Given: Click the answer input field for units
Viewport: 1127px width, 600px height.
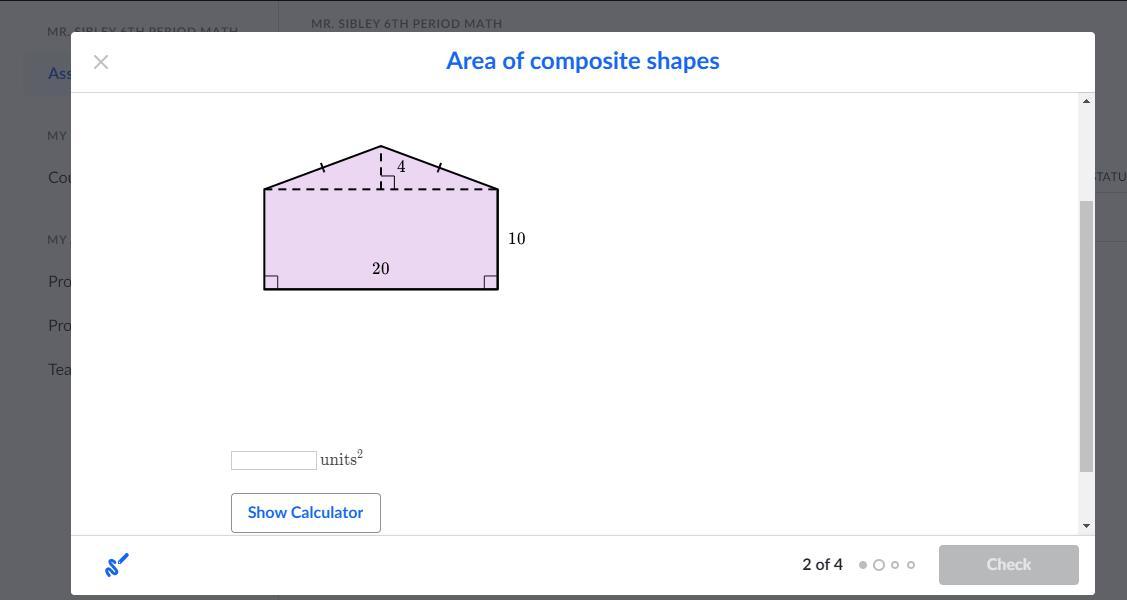Looking at the screenshot, I should click(274, 461).
